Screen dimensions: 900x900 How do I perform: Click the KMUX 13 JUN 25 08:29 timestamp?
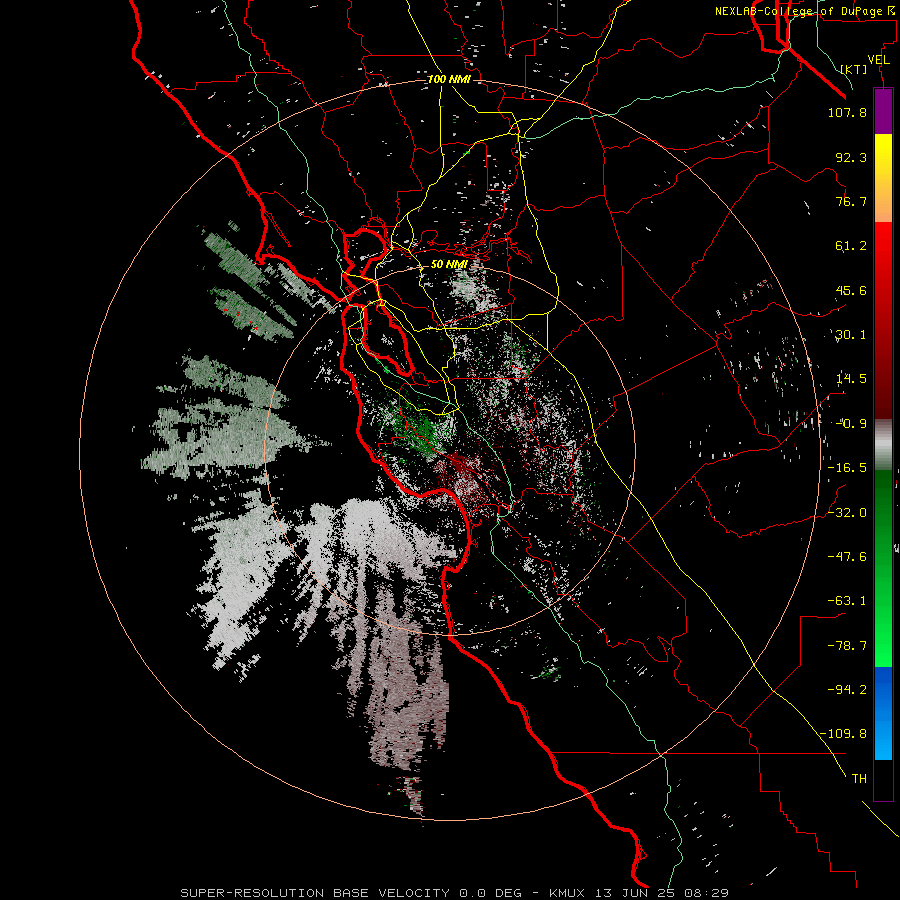(x=639, y=893)
